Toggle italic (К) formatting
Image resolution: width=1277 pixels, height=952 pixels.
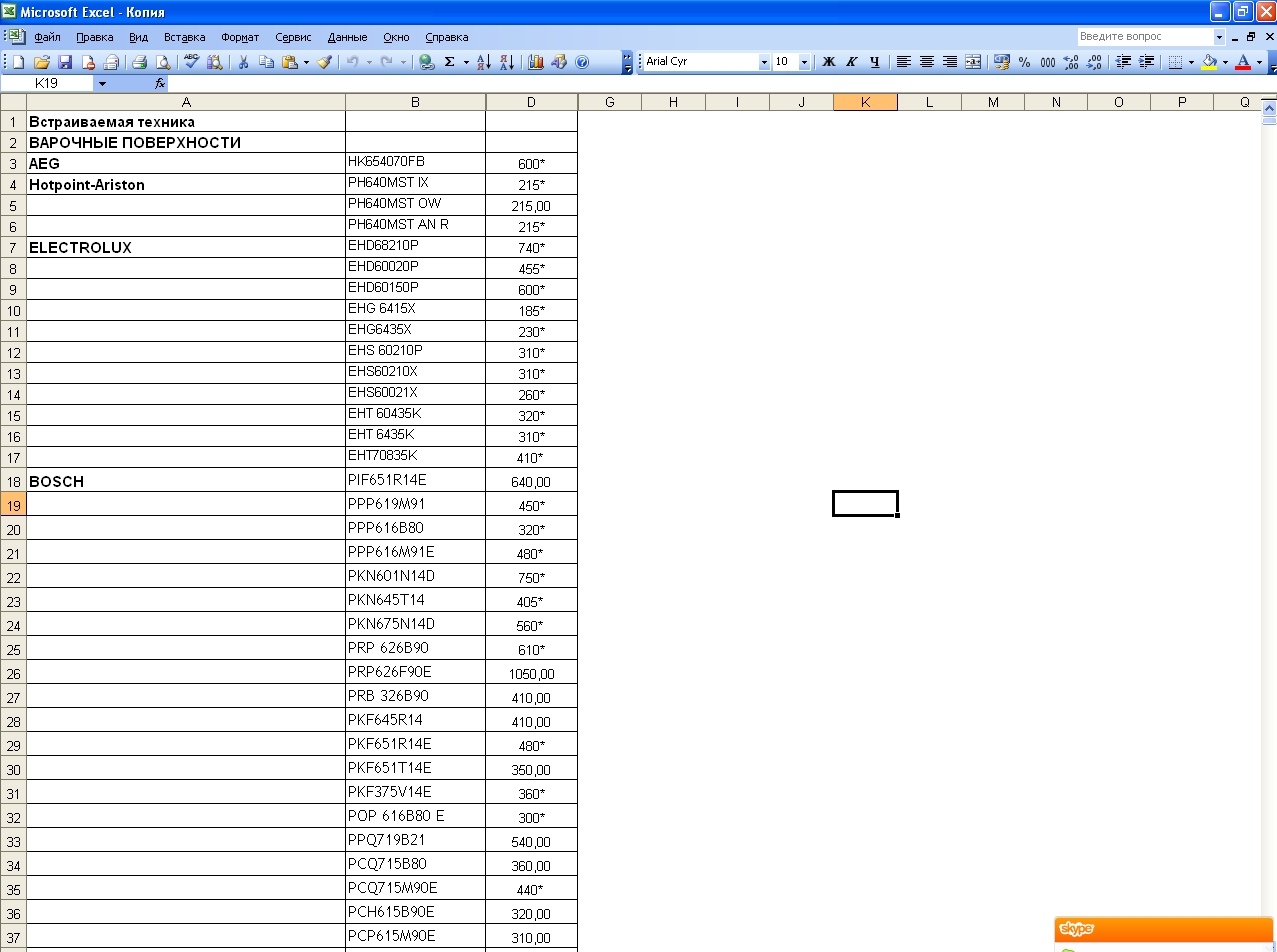click(x=851, y=62)
